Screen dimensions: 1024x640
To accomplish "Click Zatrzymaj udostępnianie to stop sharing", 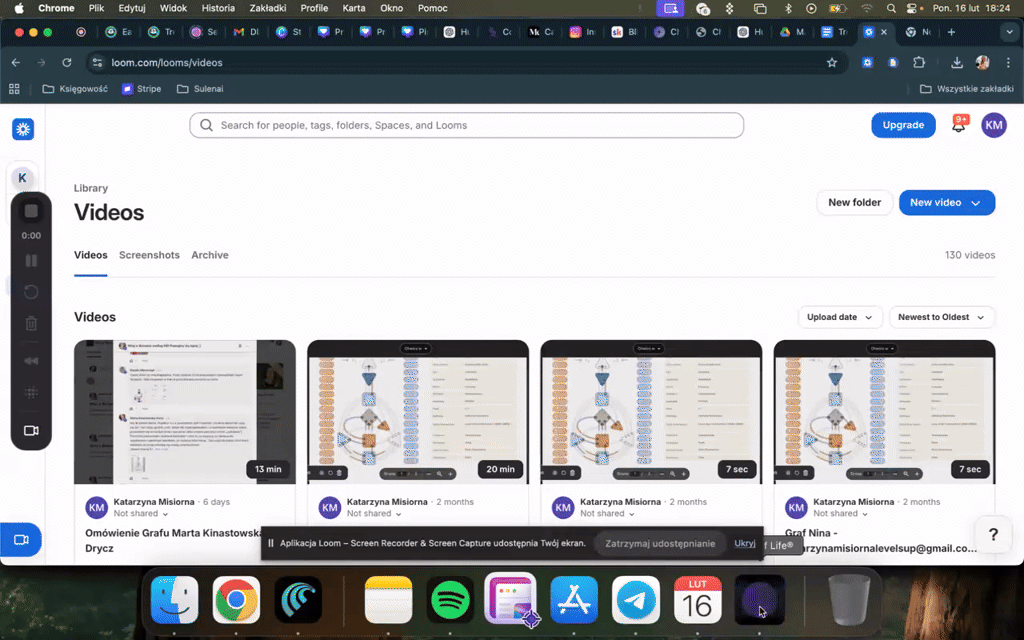I will [660, 543].
